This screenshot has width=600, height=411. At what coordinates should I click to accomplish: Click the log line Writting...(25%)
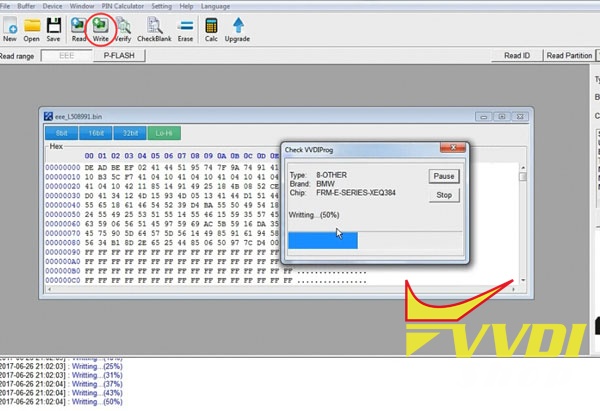pyautogui.click(x=97, y=366)
